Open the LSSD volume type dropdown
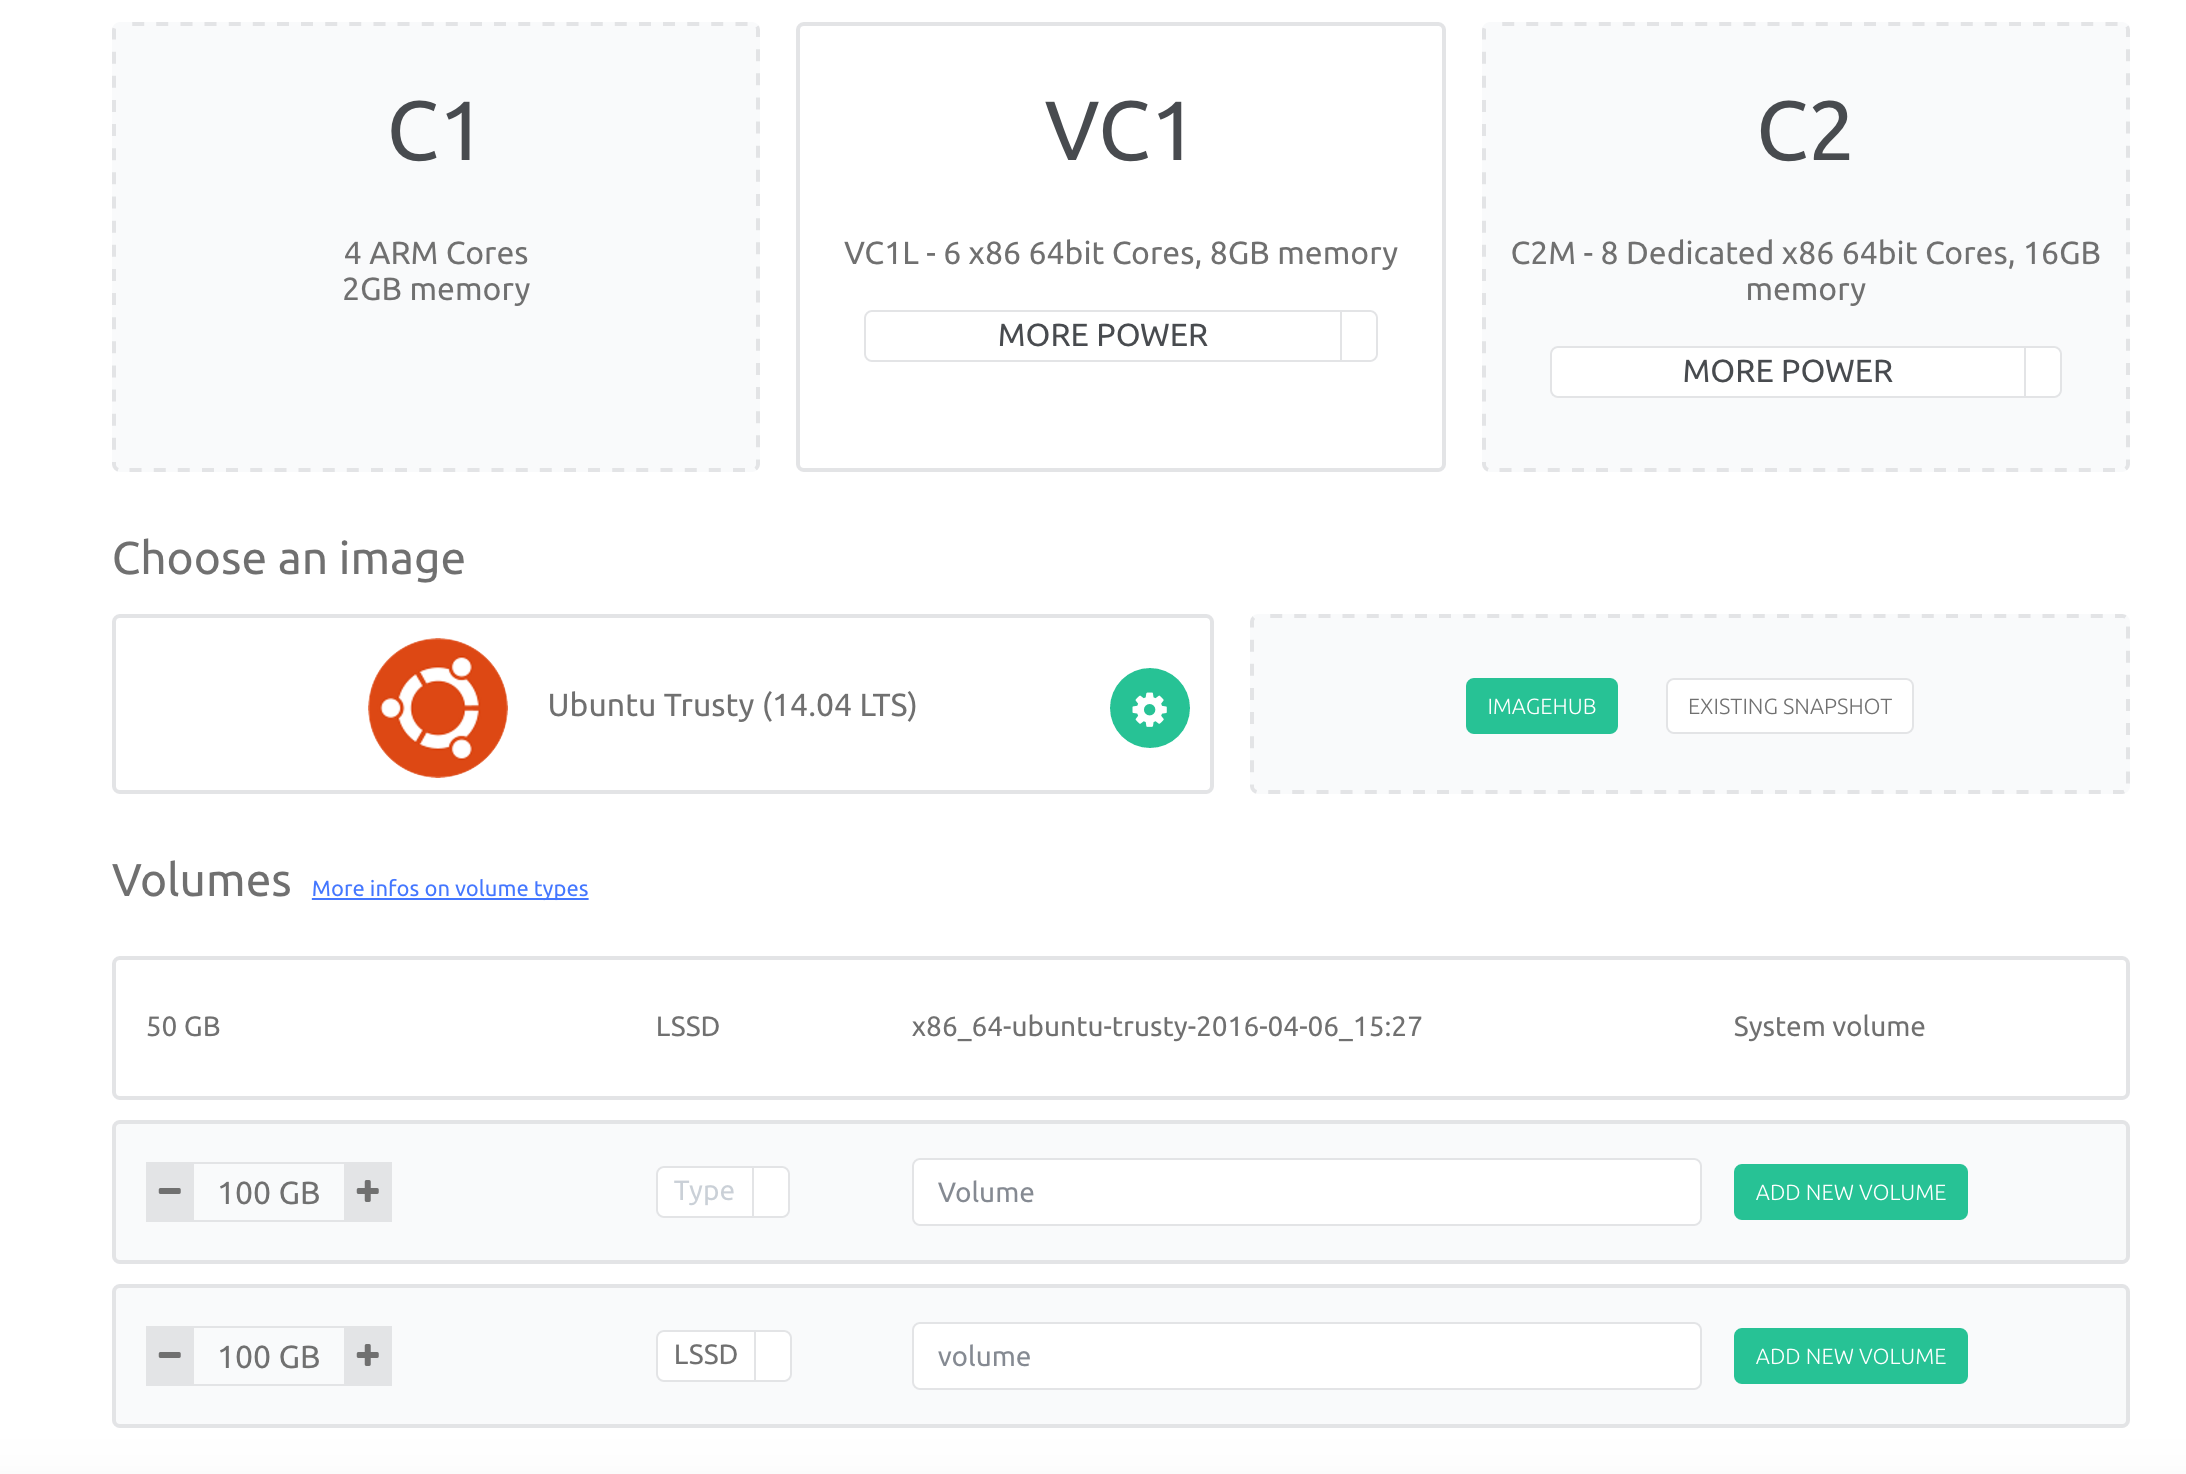This screenshot has width=2186, height=1474. click(x=723, y=1355)
